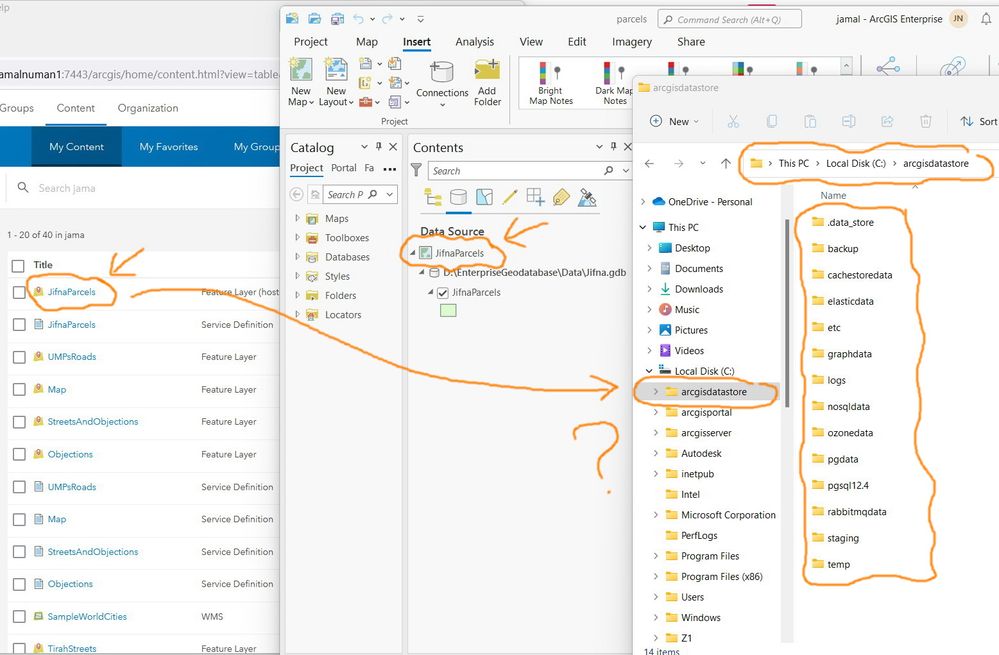Click the notifications bell icon
Viewport: 999px width, 655px height.
click(986, 19)
